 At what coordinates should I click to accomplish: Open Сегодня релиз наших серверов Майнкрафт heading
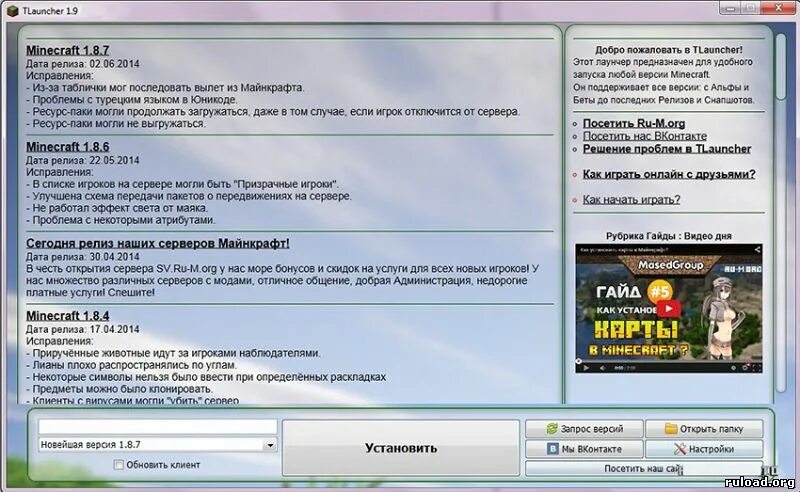coord(158,243)
